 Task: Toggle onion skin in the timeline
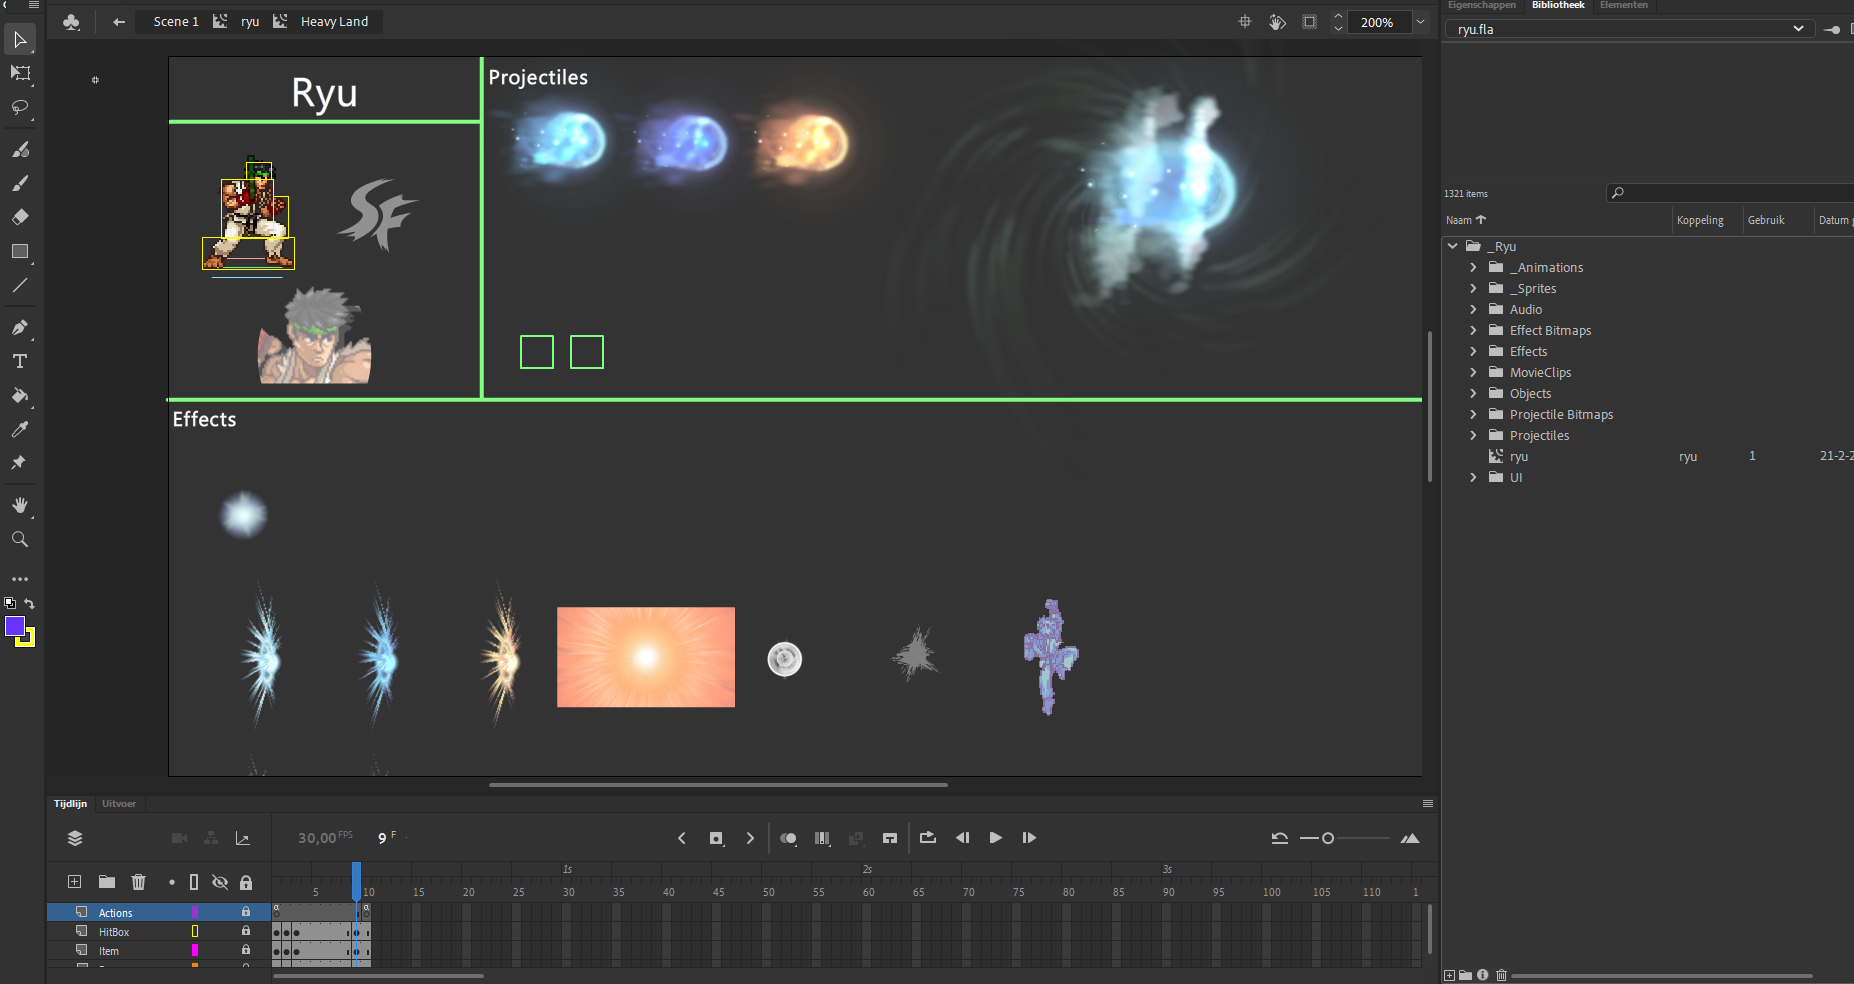788,838
